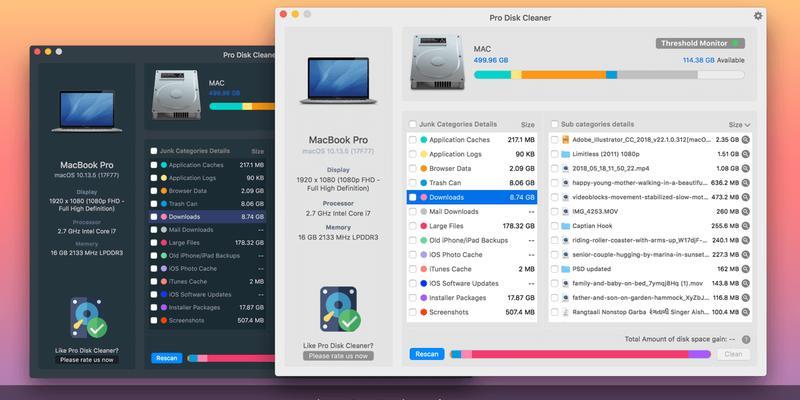Screen dimensions: 800x400
Task: Select iOS Photo Cache row in dark window
Action: pyautogui.click(x=208, y=268)
